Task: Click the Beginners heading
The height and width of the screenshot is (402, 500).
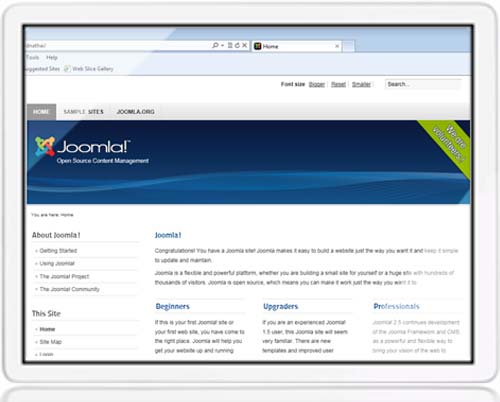Action: click(x=172, y=306)
